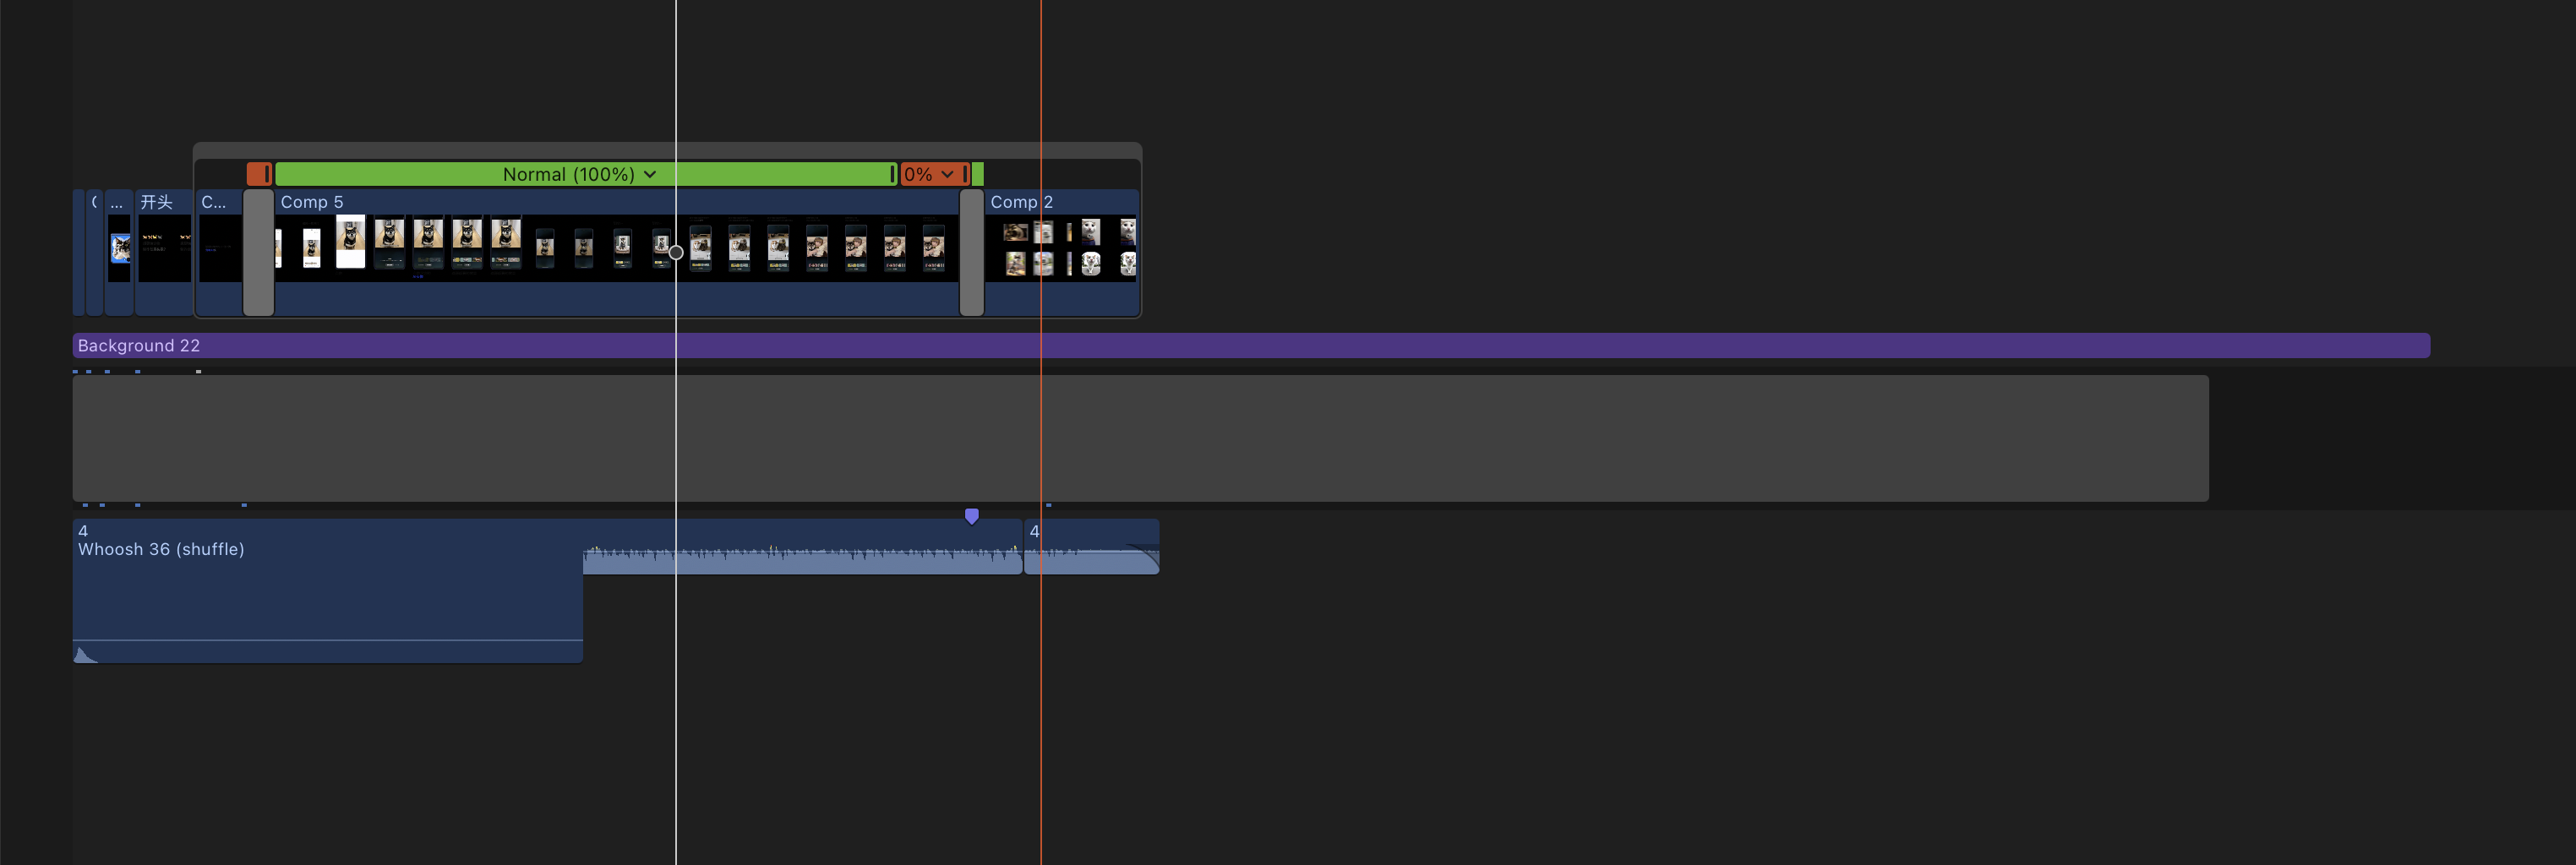Select the Comp 5 clip title

[312, 202]
